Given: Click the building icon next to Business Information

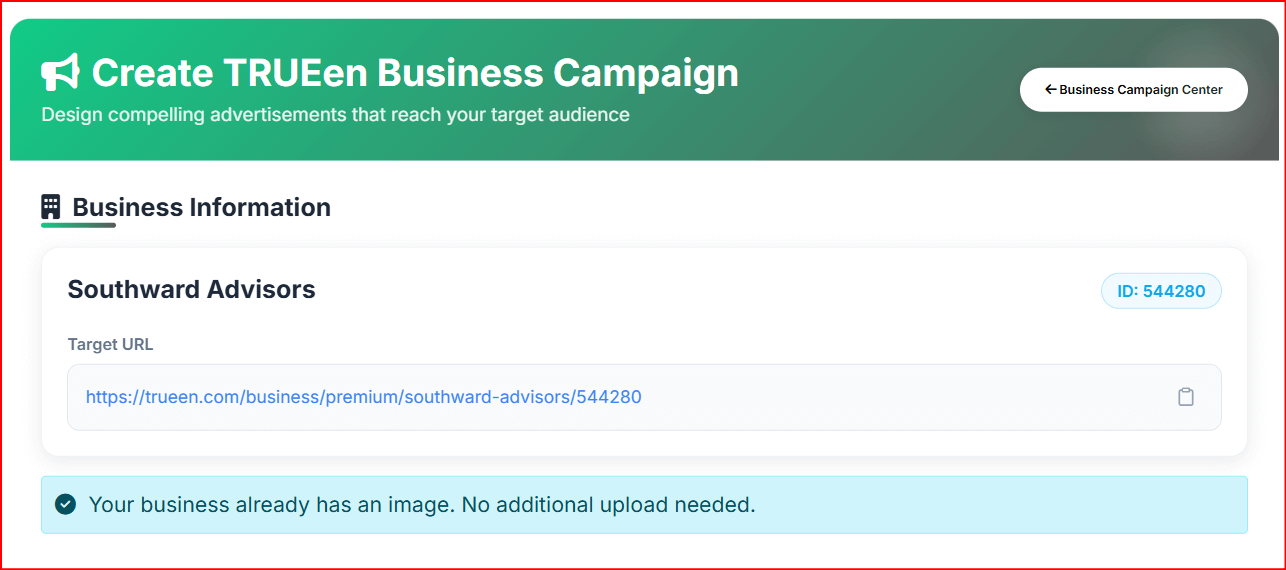Looking at the screenshot, I should [x=50, y=207].
